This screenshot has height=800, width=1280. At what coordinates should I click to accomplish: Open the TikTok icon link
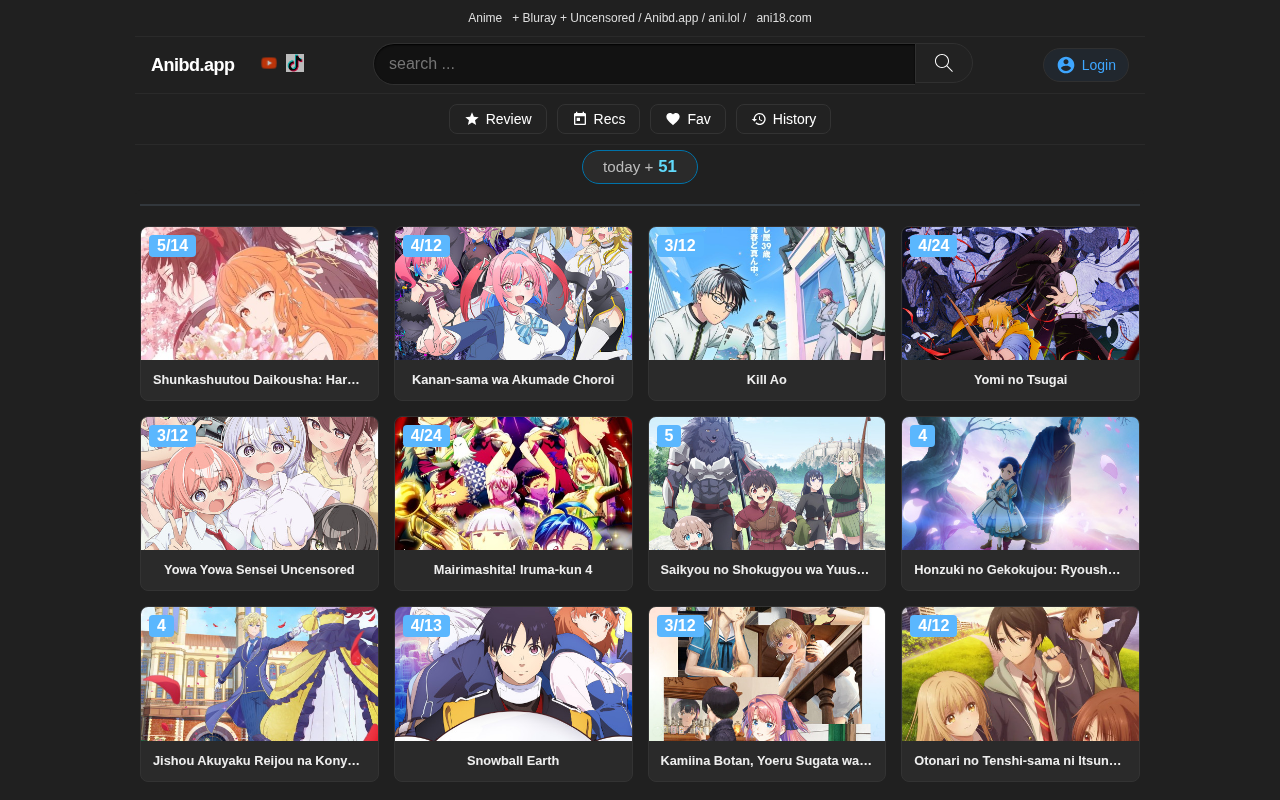(295, 63)
